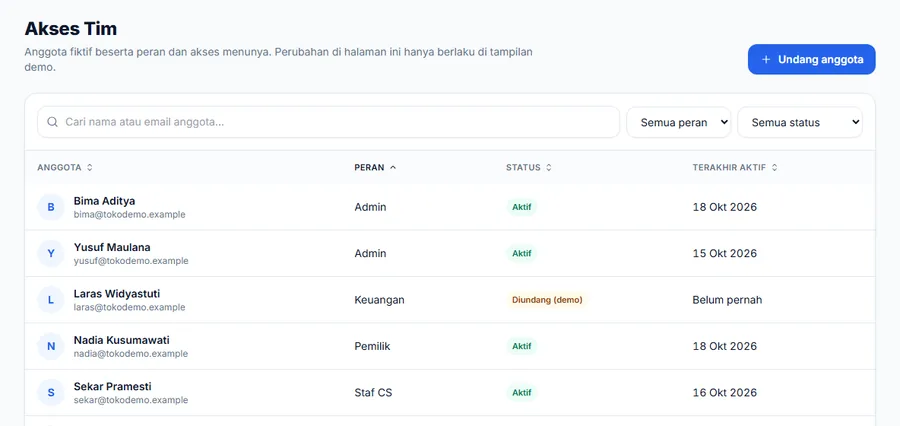Viewport: 900px width, 426px height.
Task: Sort by the Terakhir Aktif column header
Action: coord(735,168)
